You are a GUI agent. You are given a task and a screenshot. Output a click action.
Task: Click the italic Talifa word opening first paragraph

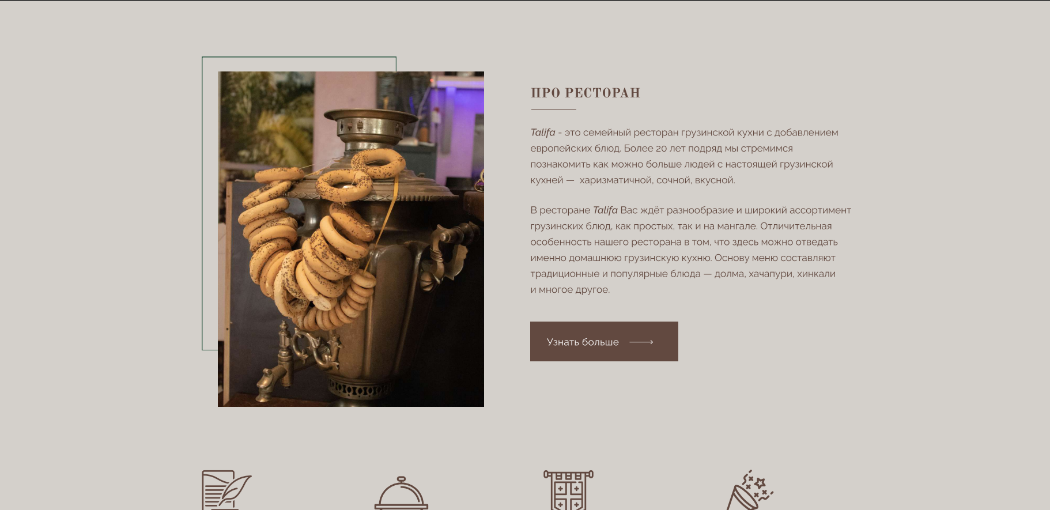542,133
